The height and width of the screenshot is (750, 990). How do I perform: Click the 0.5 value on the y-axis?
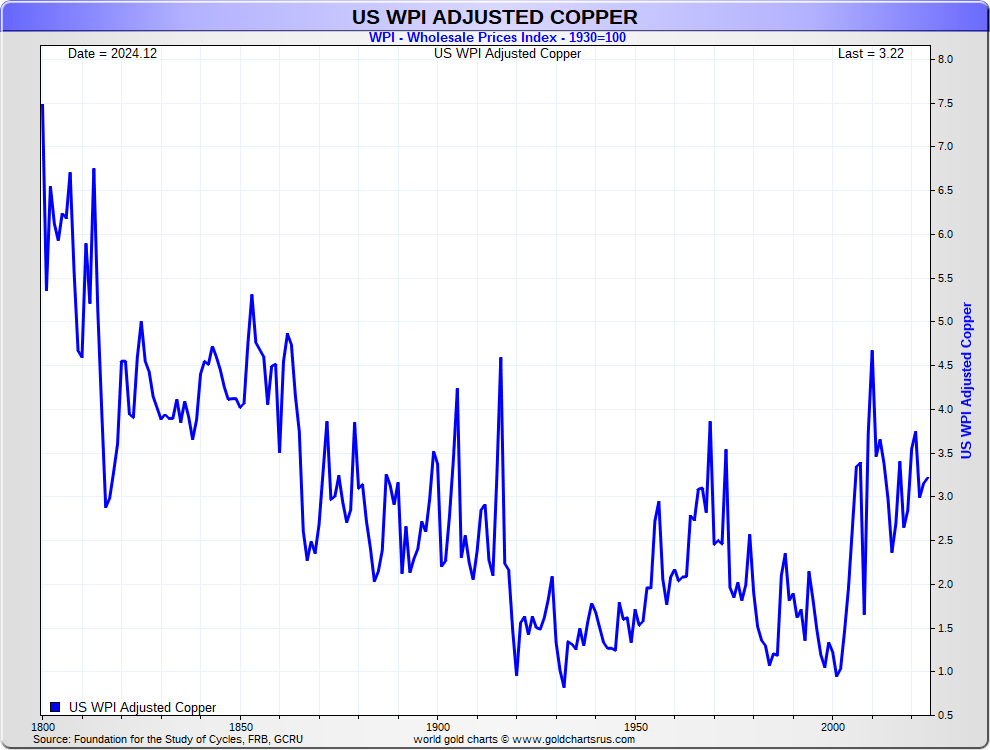point(945,715)
